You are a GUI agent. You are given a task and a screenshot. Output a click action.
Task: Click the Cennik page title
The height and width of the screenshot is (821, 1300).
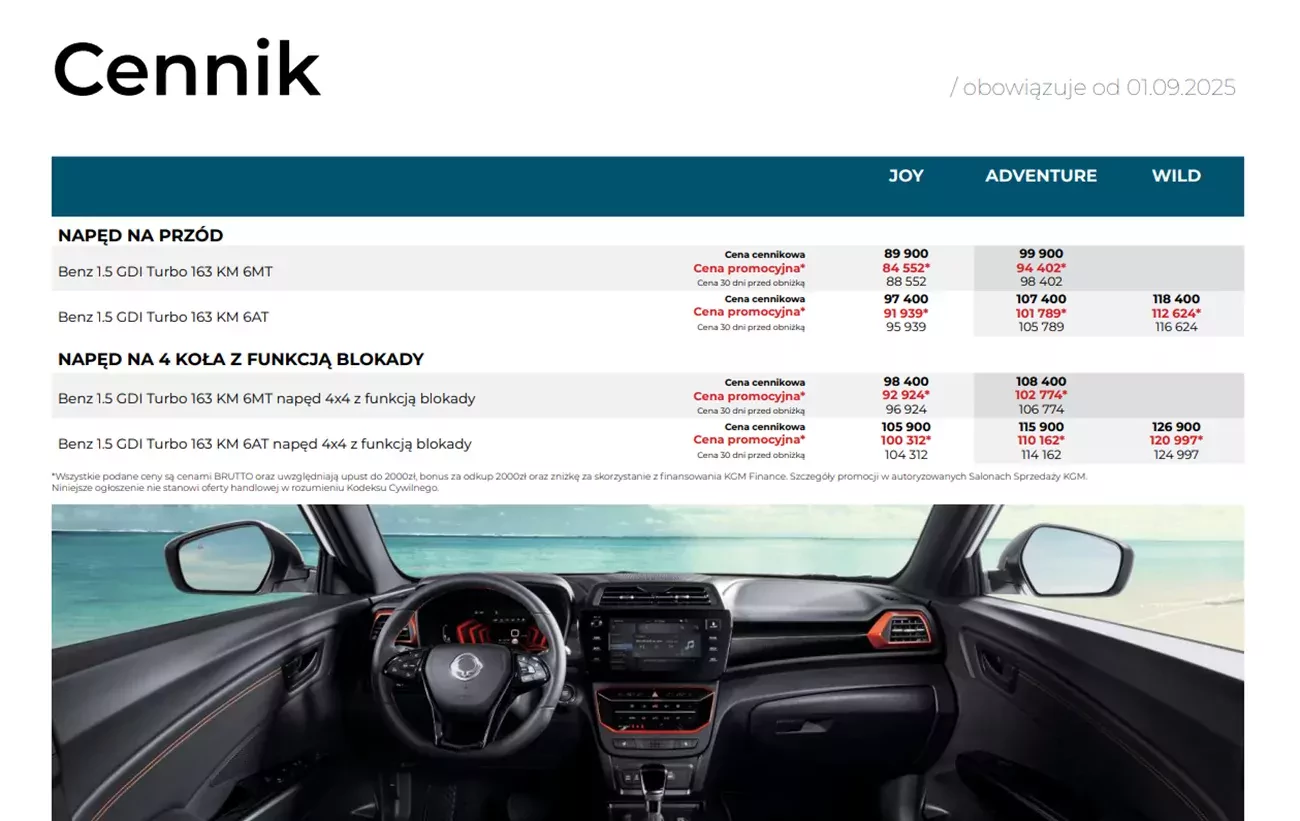pyautogui.click(x=187, y=70)
